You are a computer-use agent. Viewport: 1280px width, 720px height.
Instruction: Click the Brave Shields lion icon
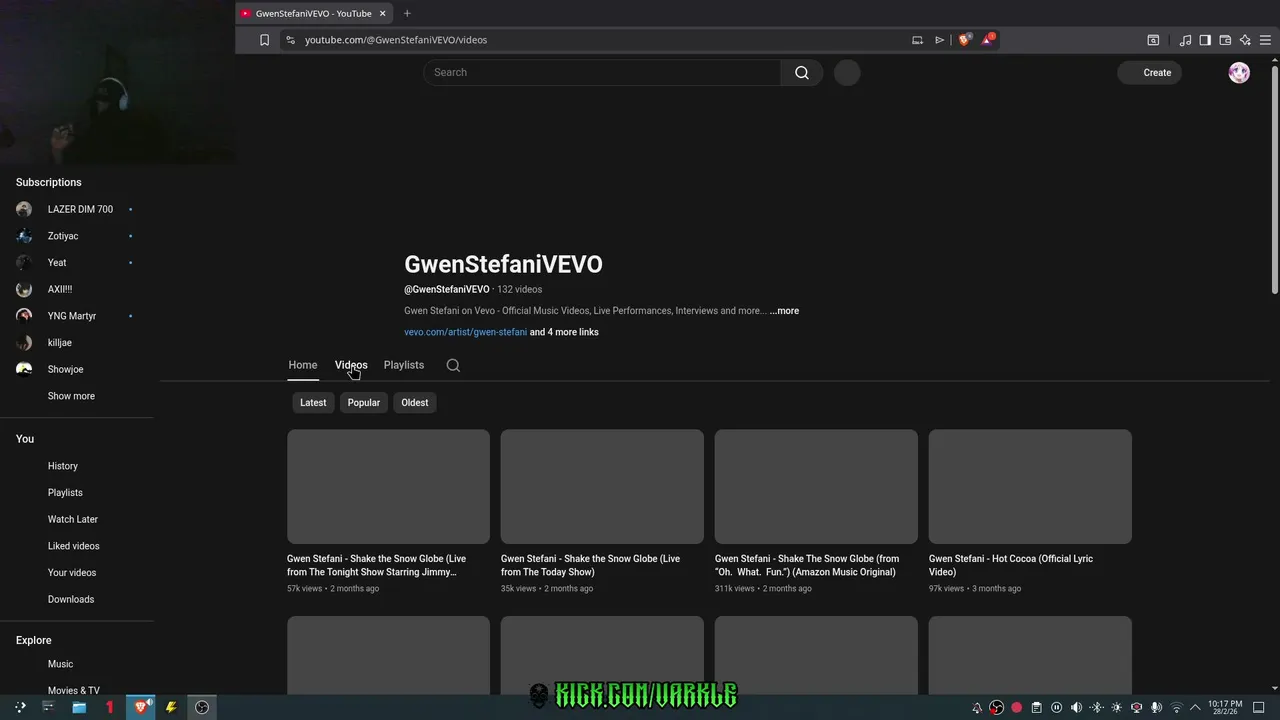pos(964,40)
